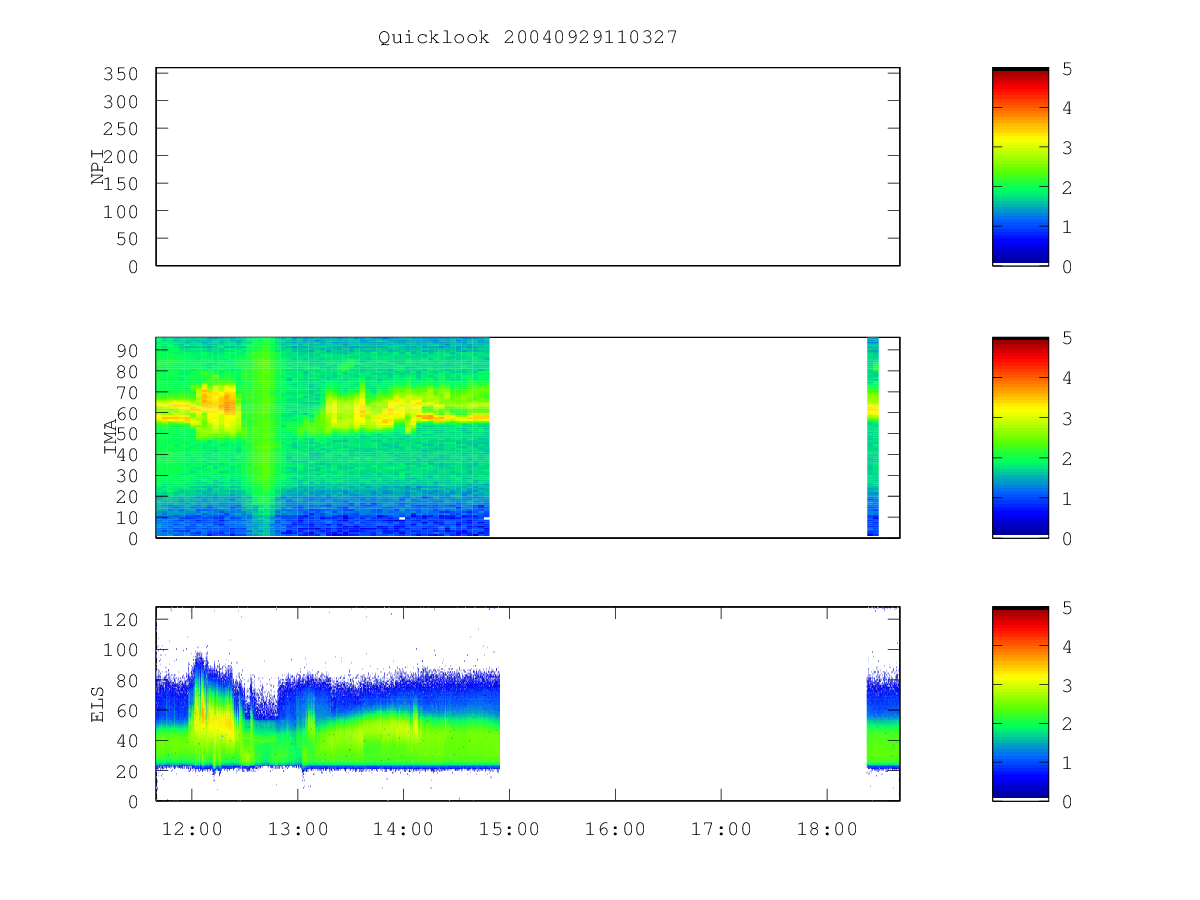
Task: Click the 3 label on ELS color bar
Action: (x=1068, y=686)
